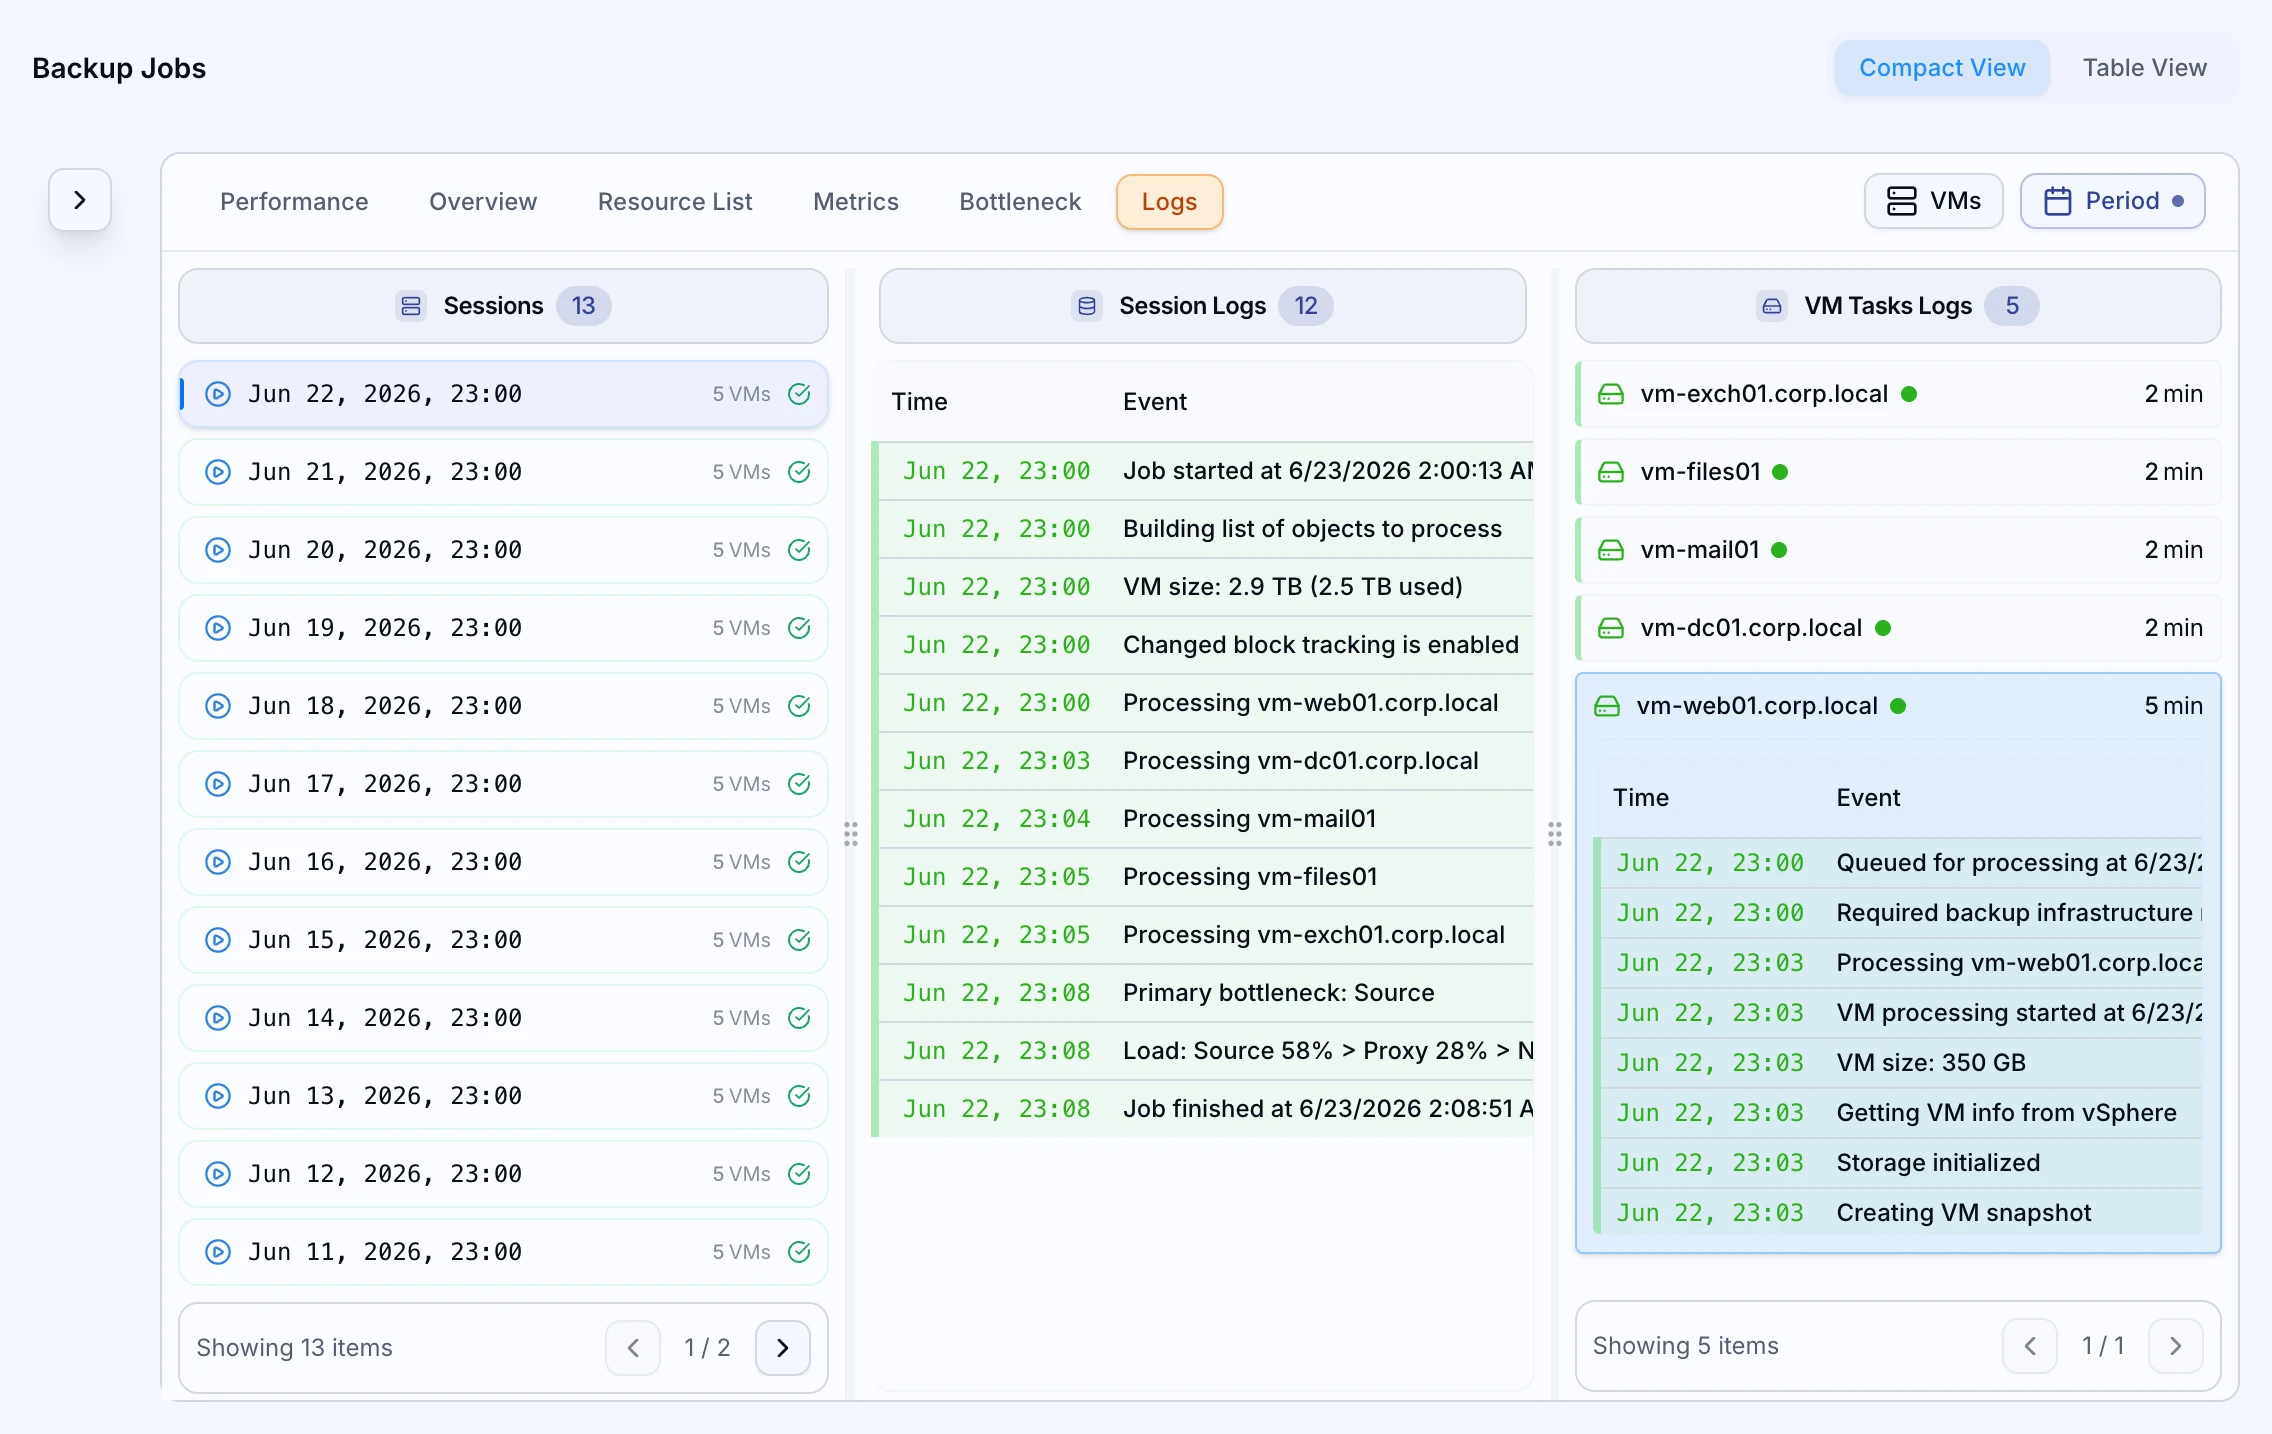Select 'VM size: 350 GB' task log entry
This screenshot has height=1434, width=2272.
click(1898, 1063)
